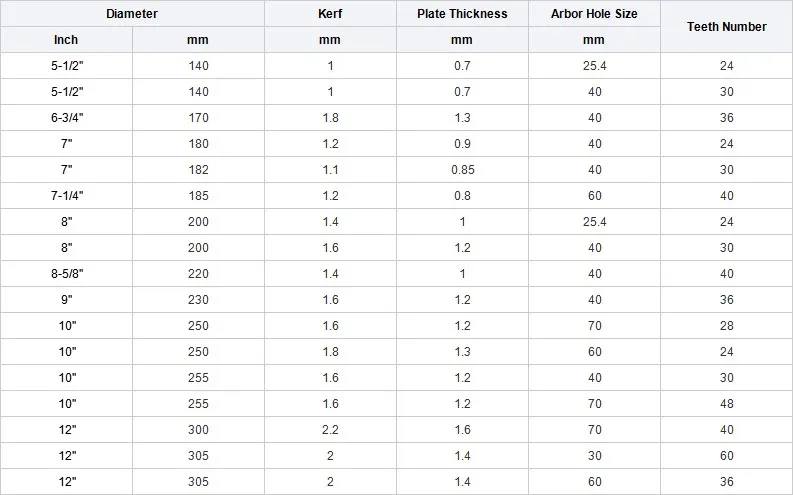This screenshot has height=495, width=793.
Task: Select the 28 teeth number cell
Action: 727,326
